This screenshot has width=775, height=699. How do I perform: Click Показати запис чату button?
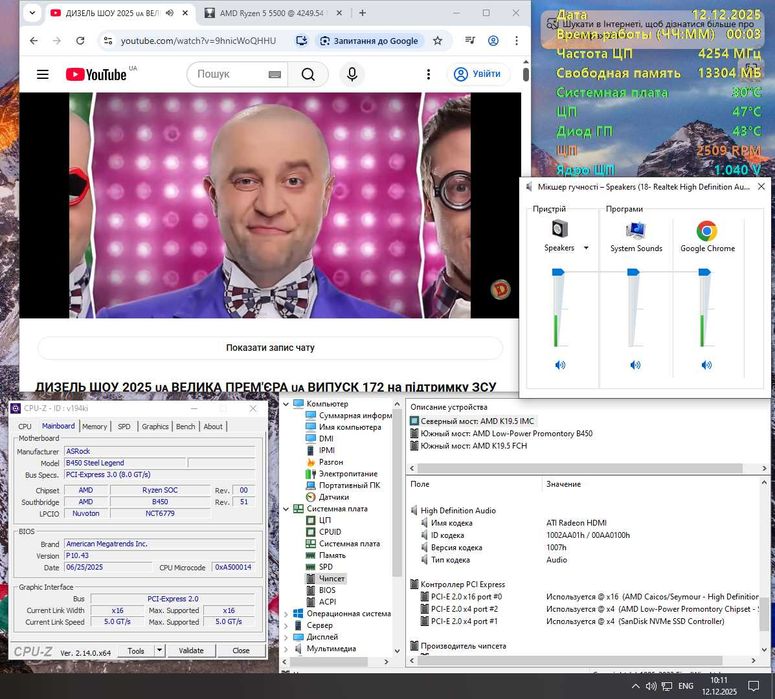point(270,348)
